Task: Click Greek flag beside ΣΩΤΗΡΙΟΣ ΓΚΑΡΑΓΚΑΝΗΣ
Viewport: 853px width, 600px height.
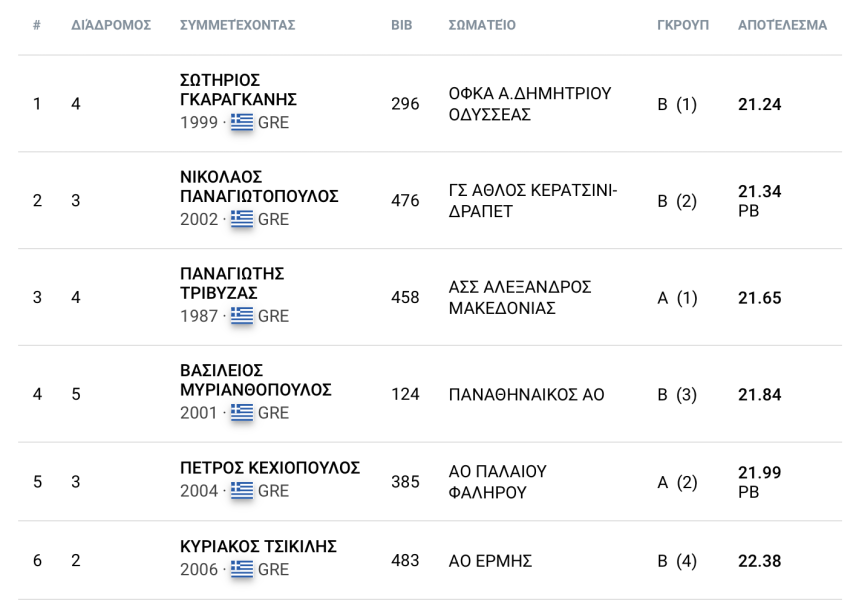Action: 241,122
